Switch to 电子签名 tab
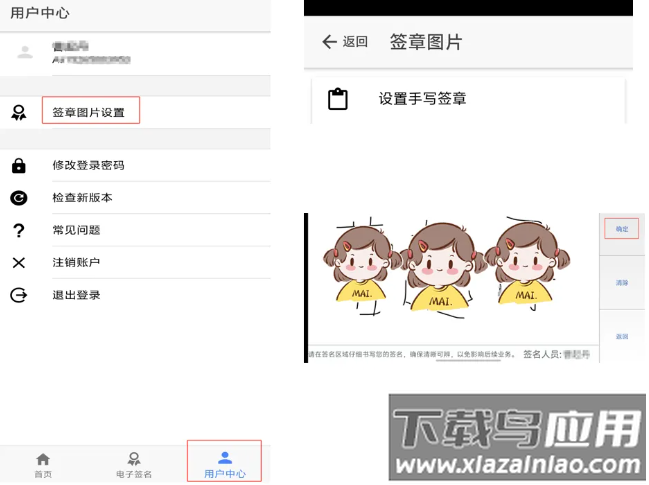 pos(134,465)
